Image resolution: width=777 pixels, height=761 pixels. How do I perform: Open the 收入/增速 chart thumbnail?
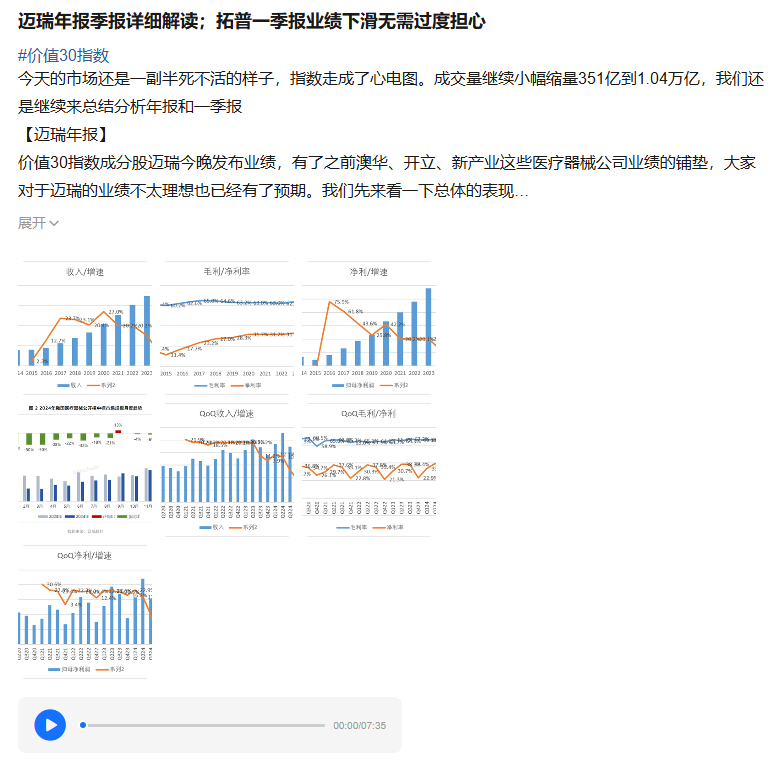coord(85,325)
